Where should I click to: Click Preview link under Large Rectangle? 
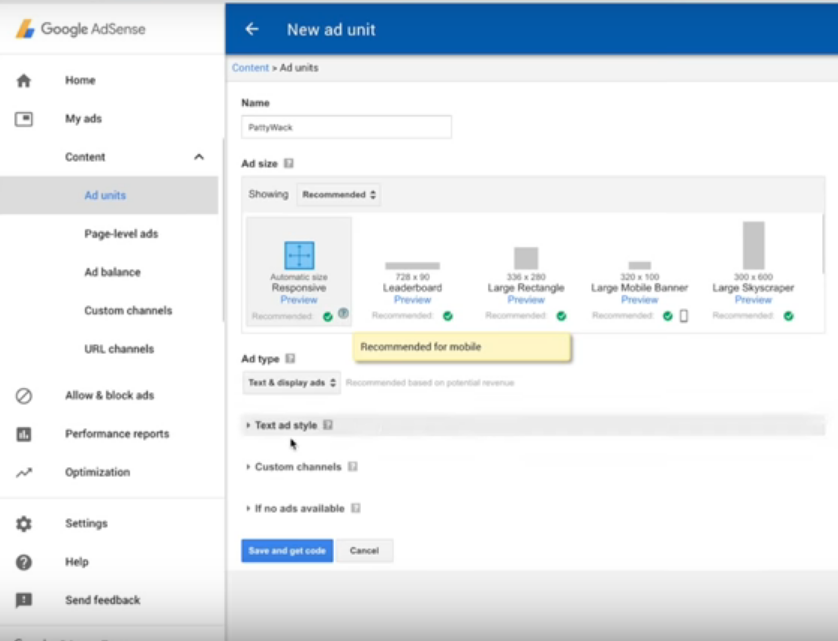[526, 300]
